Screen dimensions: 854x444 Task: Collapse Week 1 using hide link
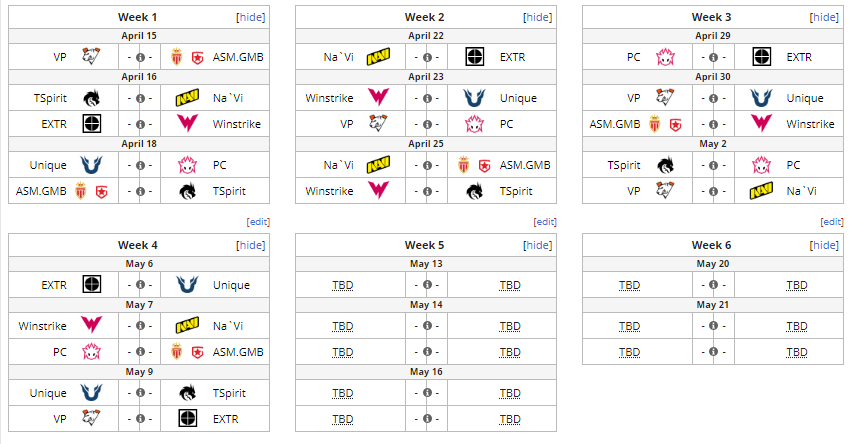[251, 17]
